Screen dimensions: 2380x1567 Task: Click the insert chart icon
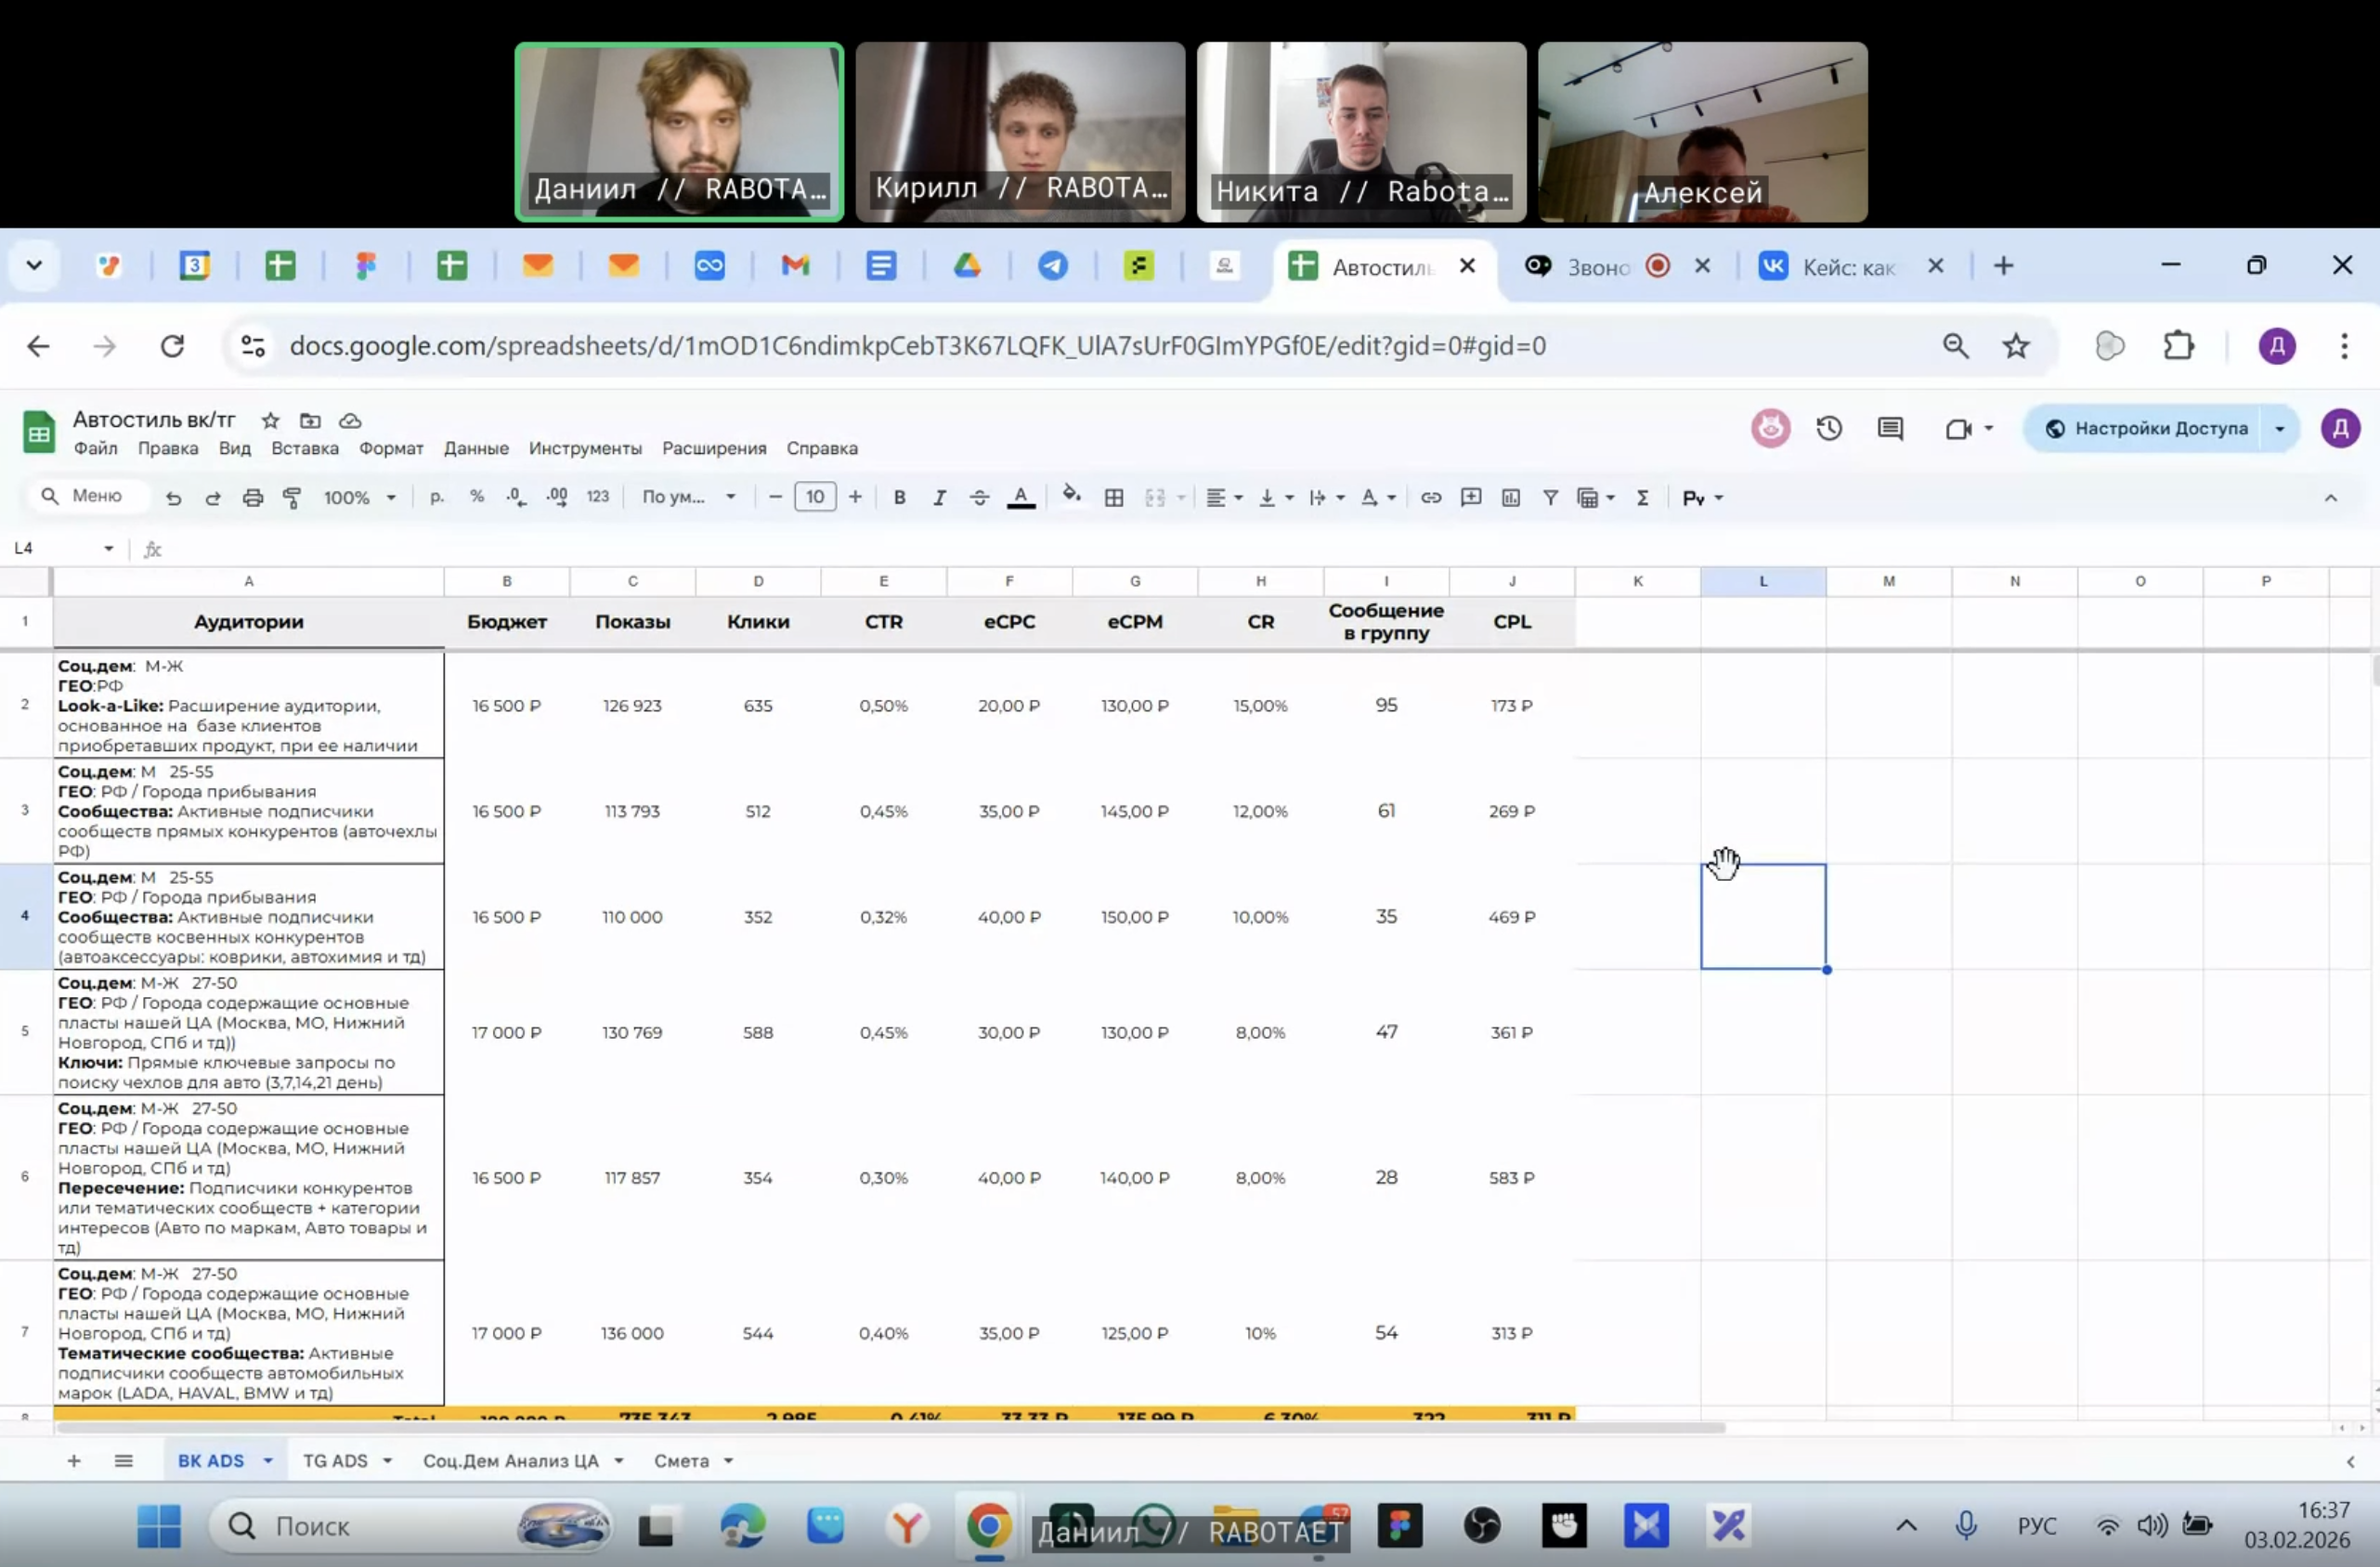pyautogui.click(x=1511, y=497)
